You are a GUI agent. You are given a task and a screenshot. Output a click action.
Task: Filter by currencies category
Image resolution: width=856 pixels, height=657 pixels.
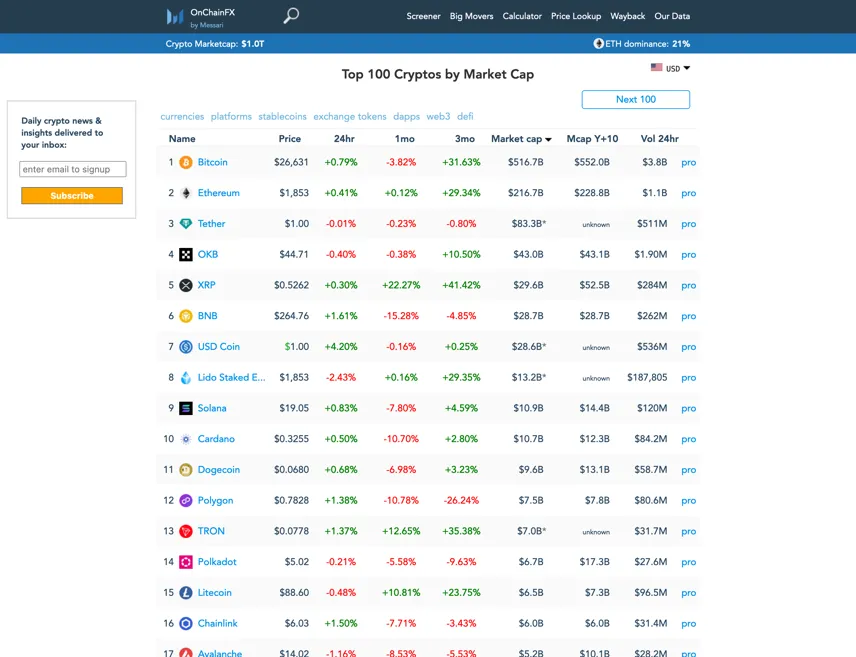pos(182,116)
